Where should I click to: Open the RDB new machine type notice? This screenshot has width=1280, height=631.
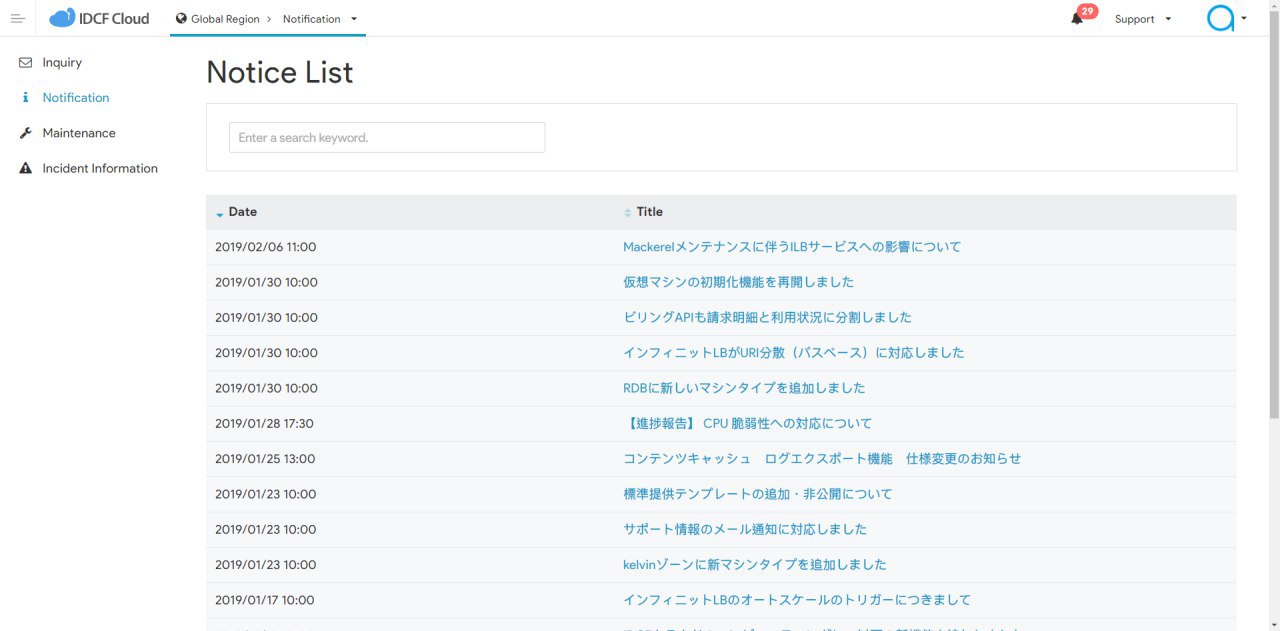(x=744, y=388)
